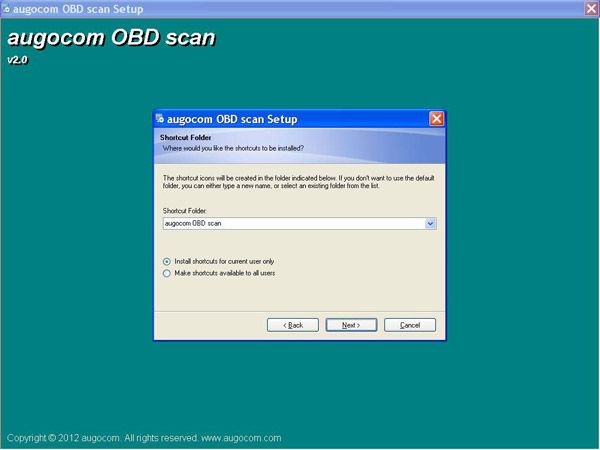Click the setup icon in the outer title bar
Viewport: 600px width, 450px height.
click(7, 7)
